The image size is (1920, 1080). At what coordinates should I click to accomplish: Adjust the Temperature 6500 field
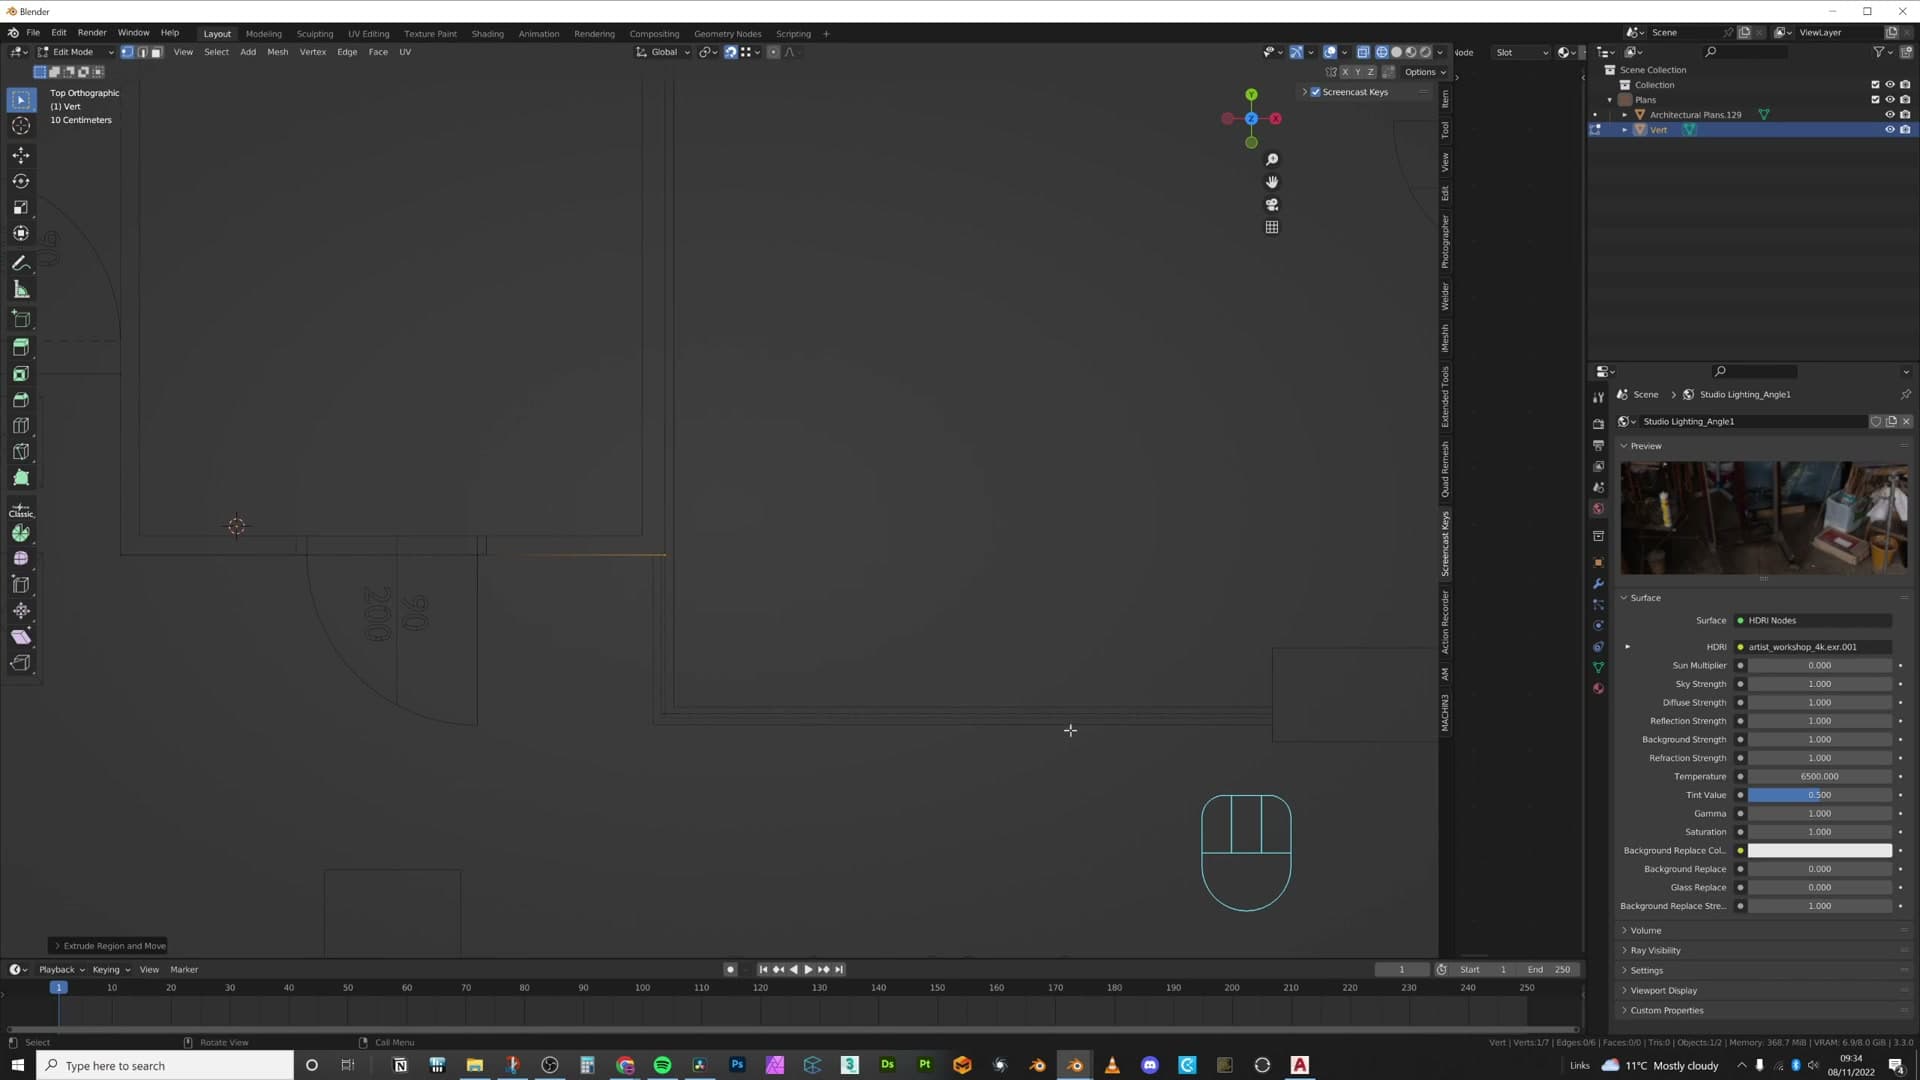(x=1819, y=777)
